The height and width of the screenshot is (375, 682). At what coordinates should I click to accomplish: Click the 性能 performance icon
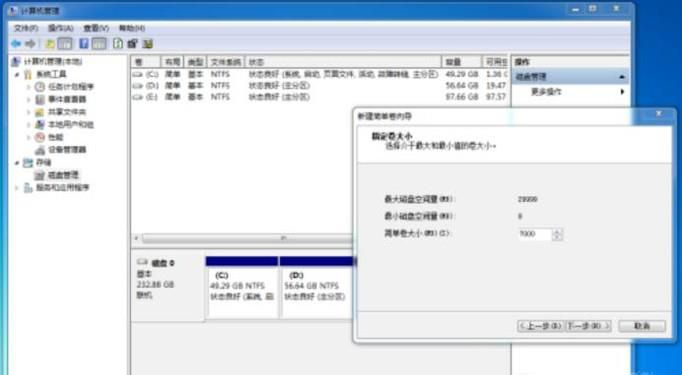tap(40, 137)
